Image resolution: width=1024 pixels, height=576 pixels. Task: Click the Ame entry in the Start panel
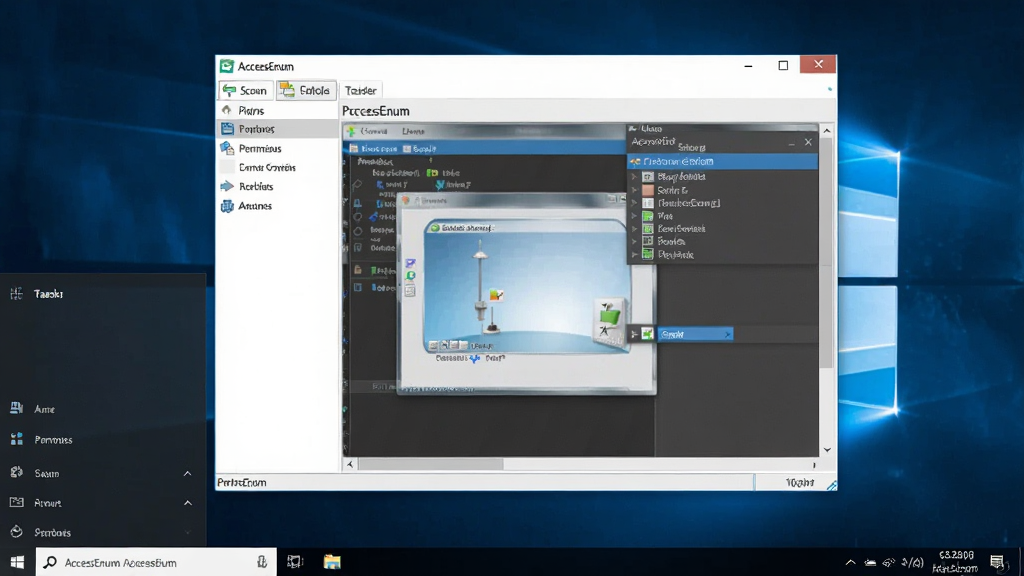pyautogui.click(x=44, y=409)
